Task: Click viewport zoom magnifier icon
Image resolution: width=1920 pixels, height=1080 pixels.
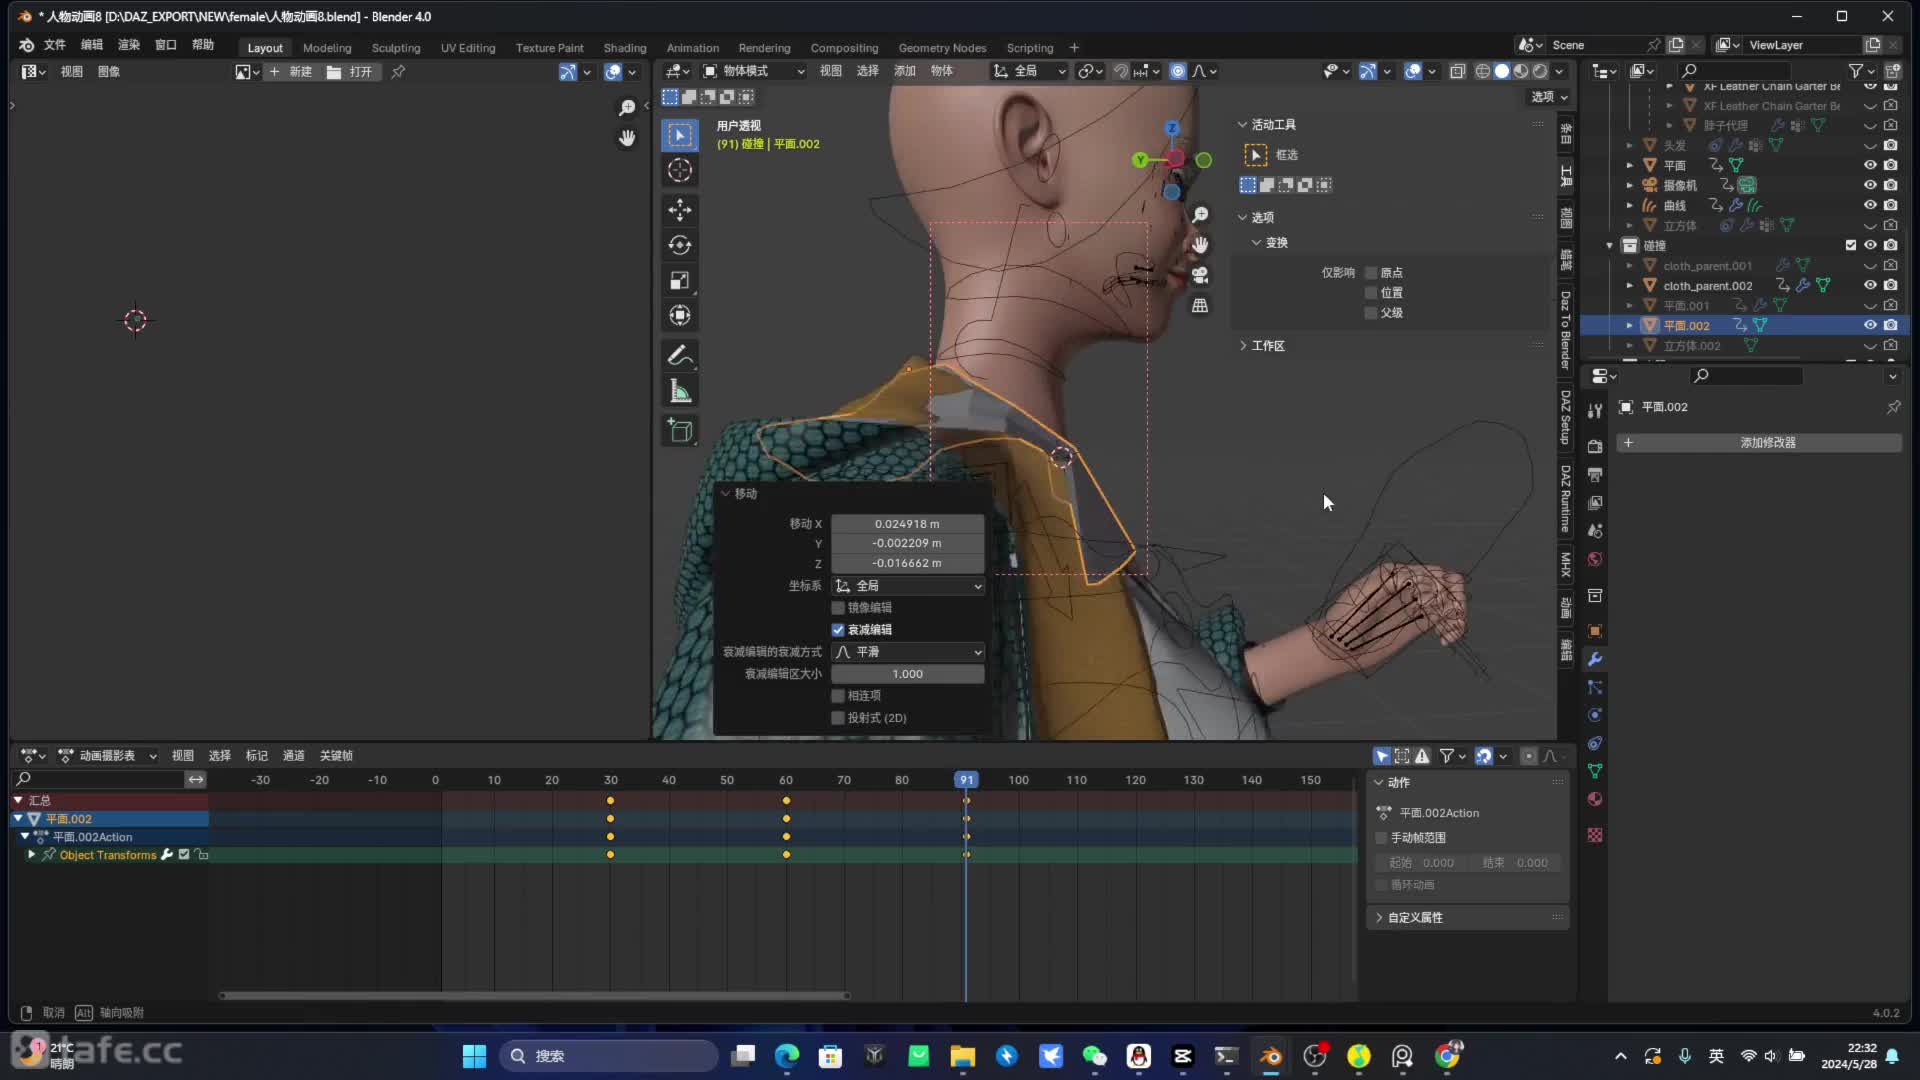Action: tap(1200, 215)
